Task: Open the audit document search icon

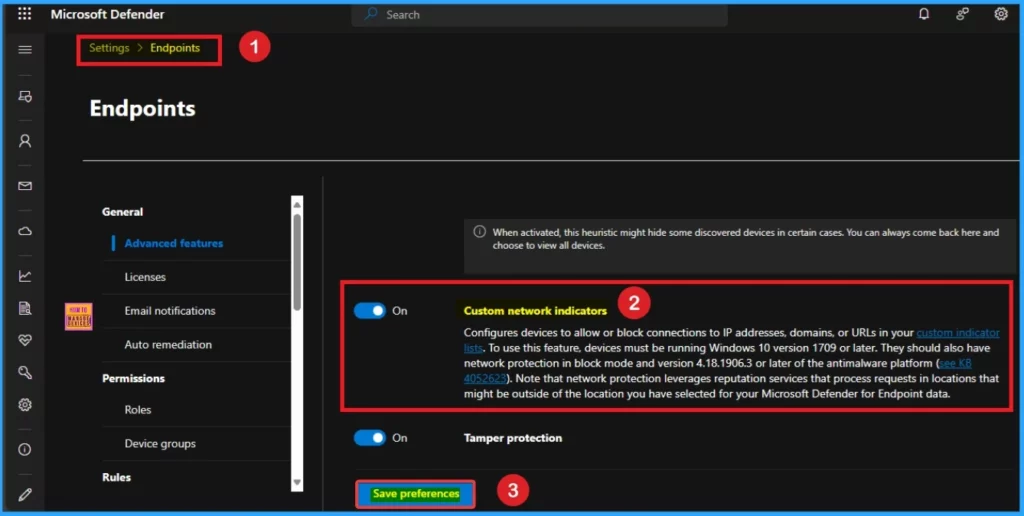Action: 25,308
